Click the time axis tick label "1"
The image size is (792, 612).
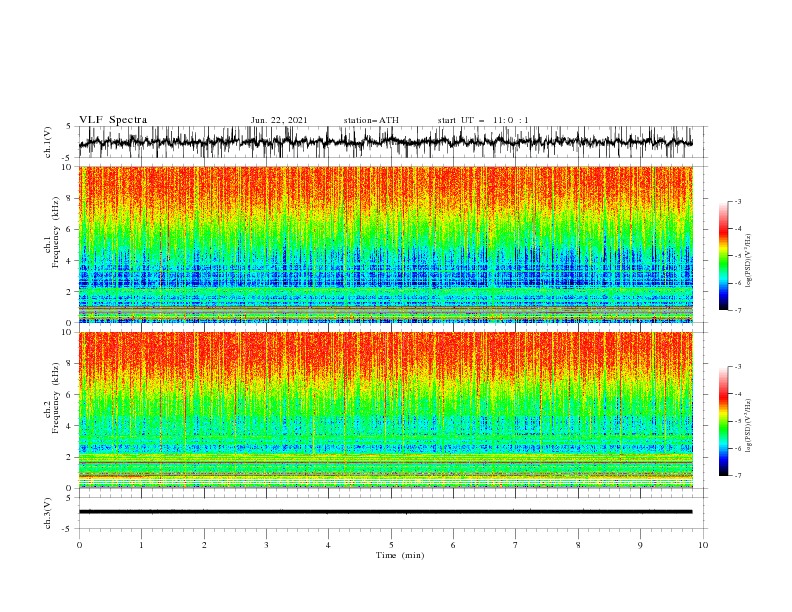pos(141,545)
